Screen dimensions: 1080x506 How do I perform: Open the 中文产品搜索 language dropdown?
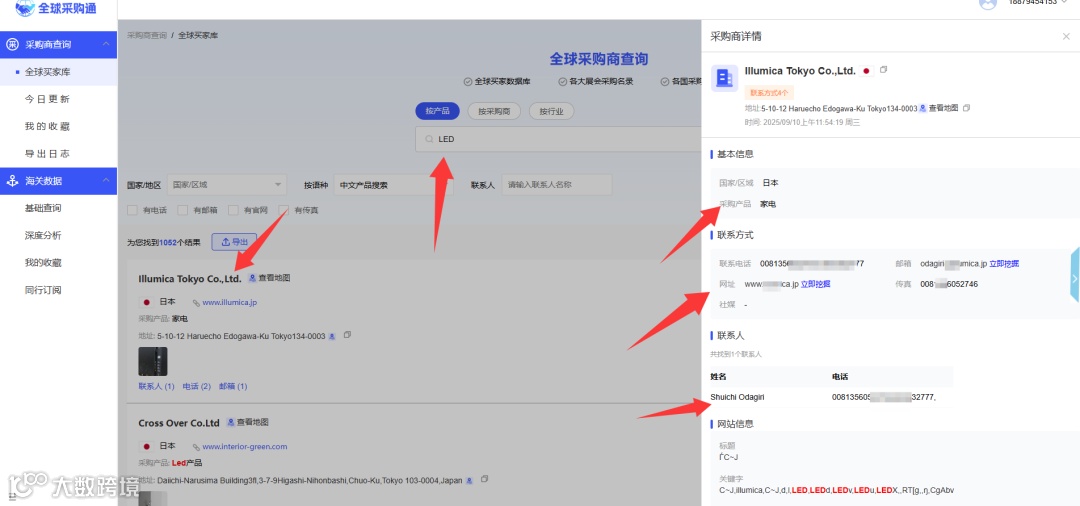tap(393, 185)
